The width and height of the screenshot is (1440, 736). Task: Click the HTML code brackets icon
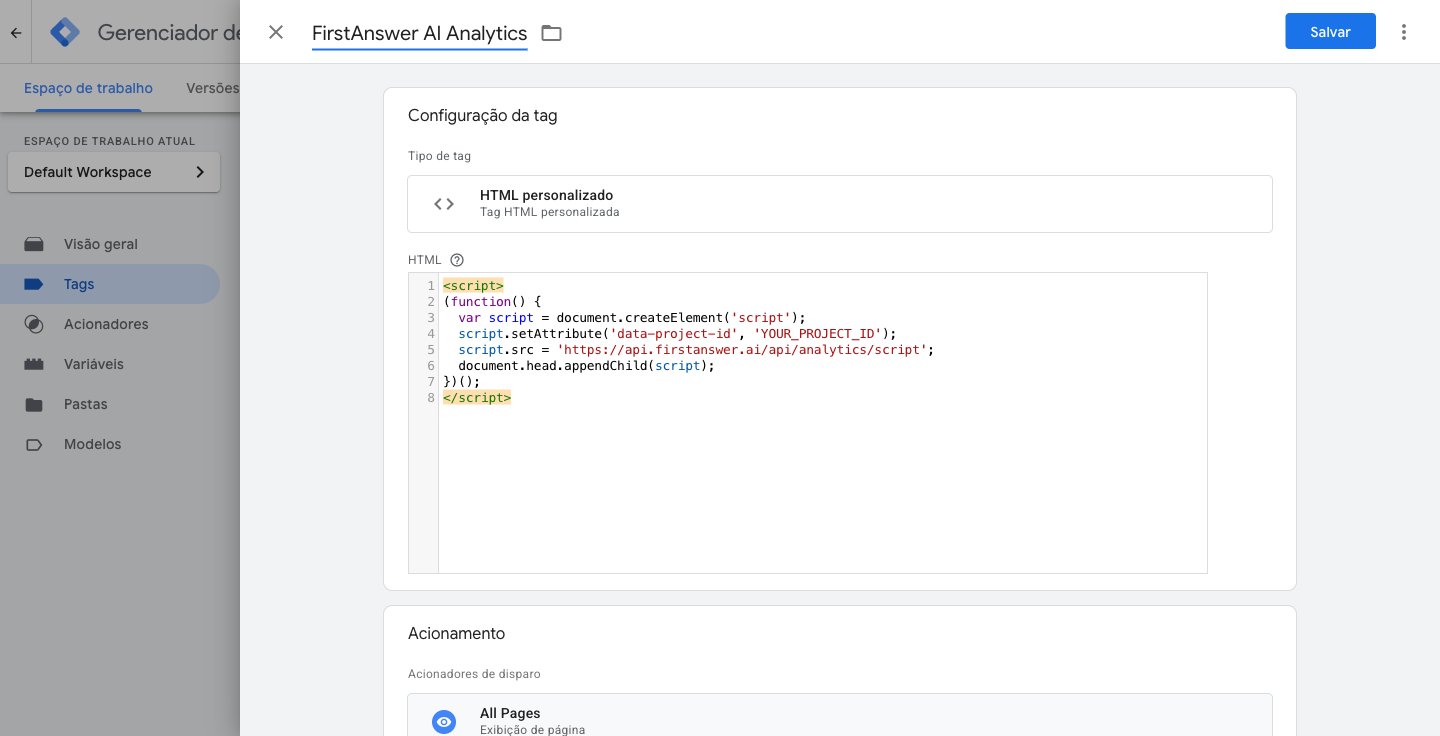pyautogui.click(x=444, y=204)
